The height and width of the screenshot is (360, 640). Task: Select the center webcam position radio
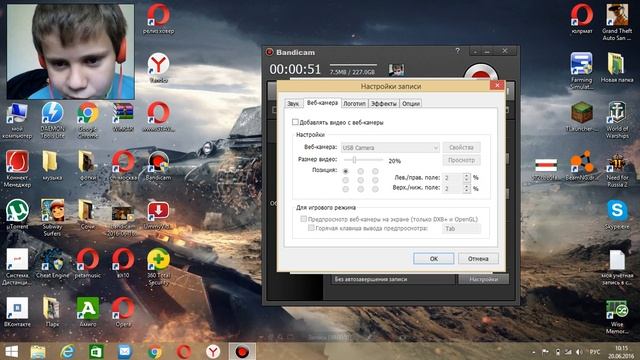click(360, 180)
